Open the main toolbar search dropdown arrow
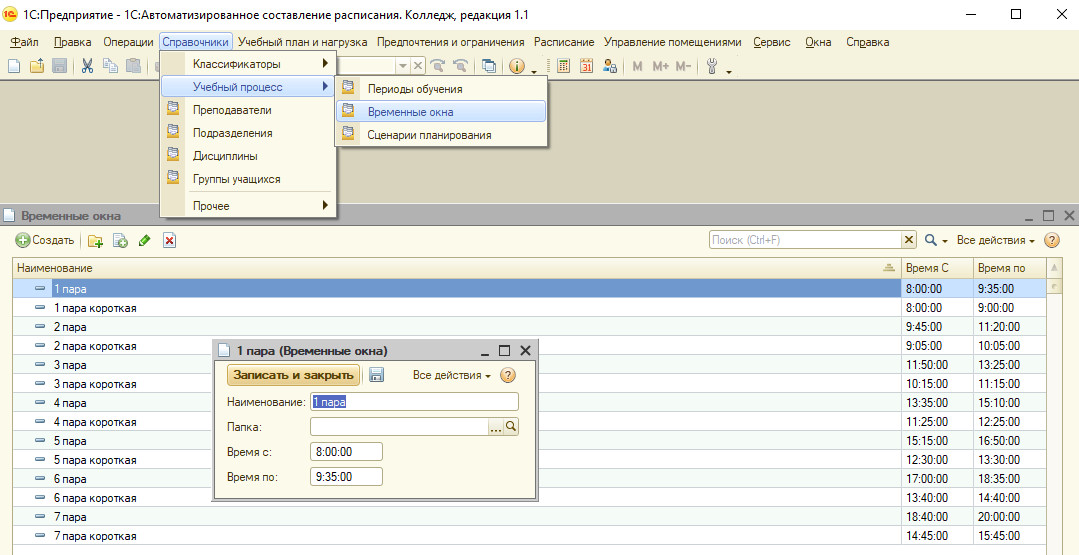 [x=403, y=66]
